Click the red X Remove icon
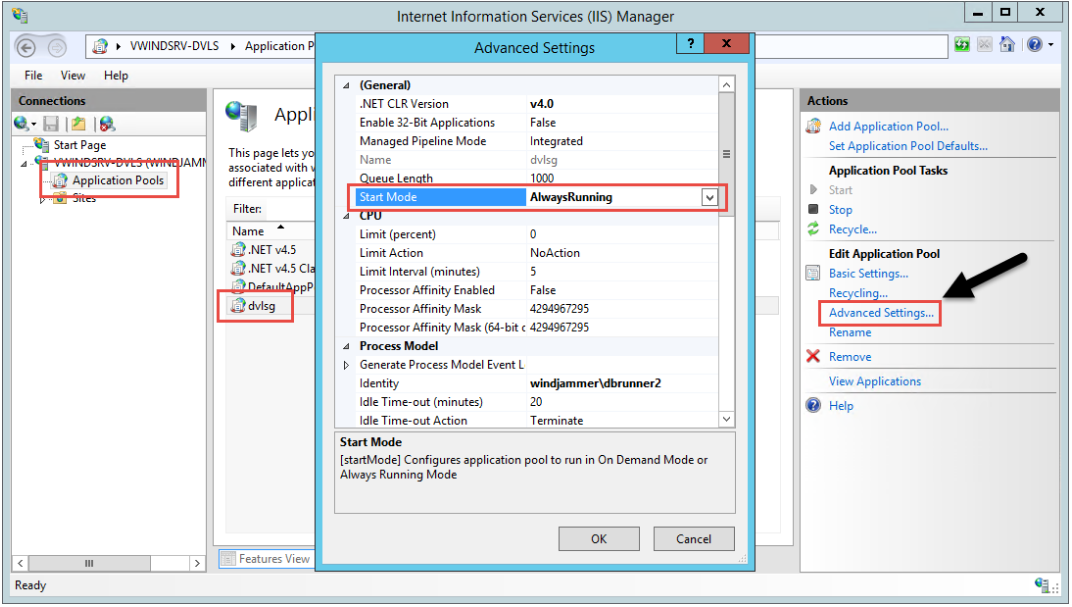 813,357
